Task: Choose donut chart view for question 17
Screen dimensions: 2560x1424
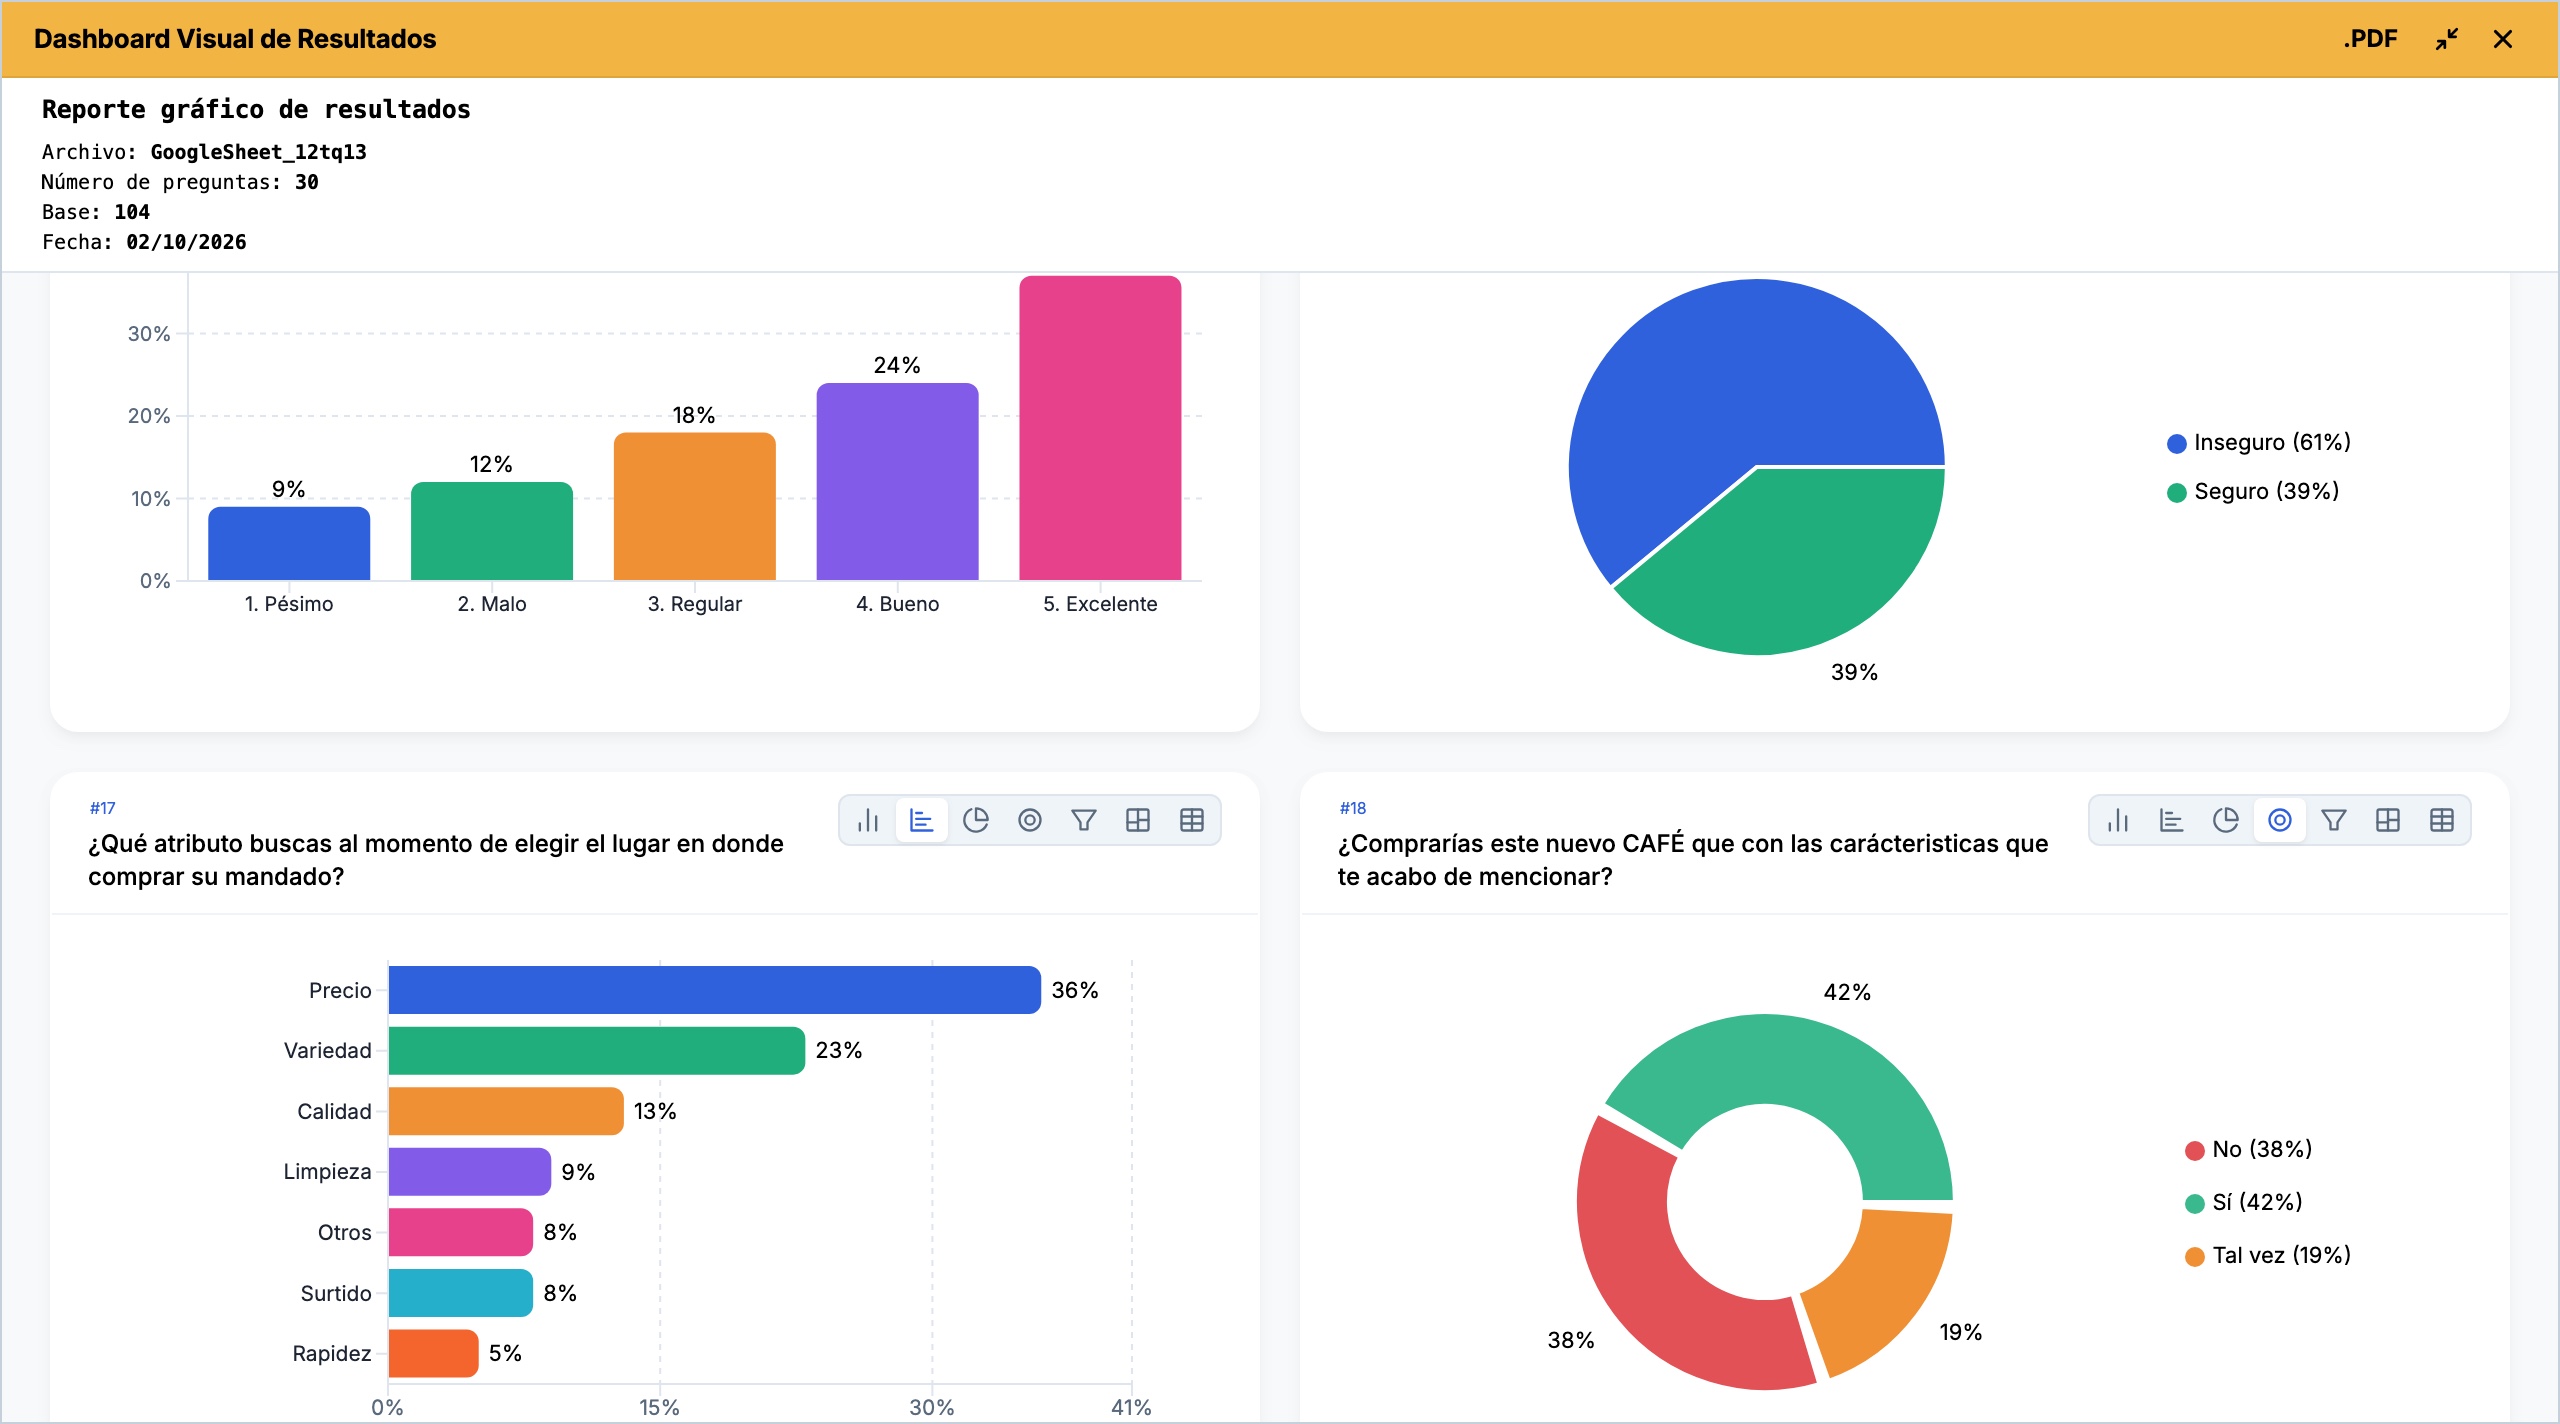Action: [1030, 821]
